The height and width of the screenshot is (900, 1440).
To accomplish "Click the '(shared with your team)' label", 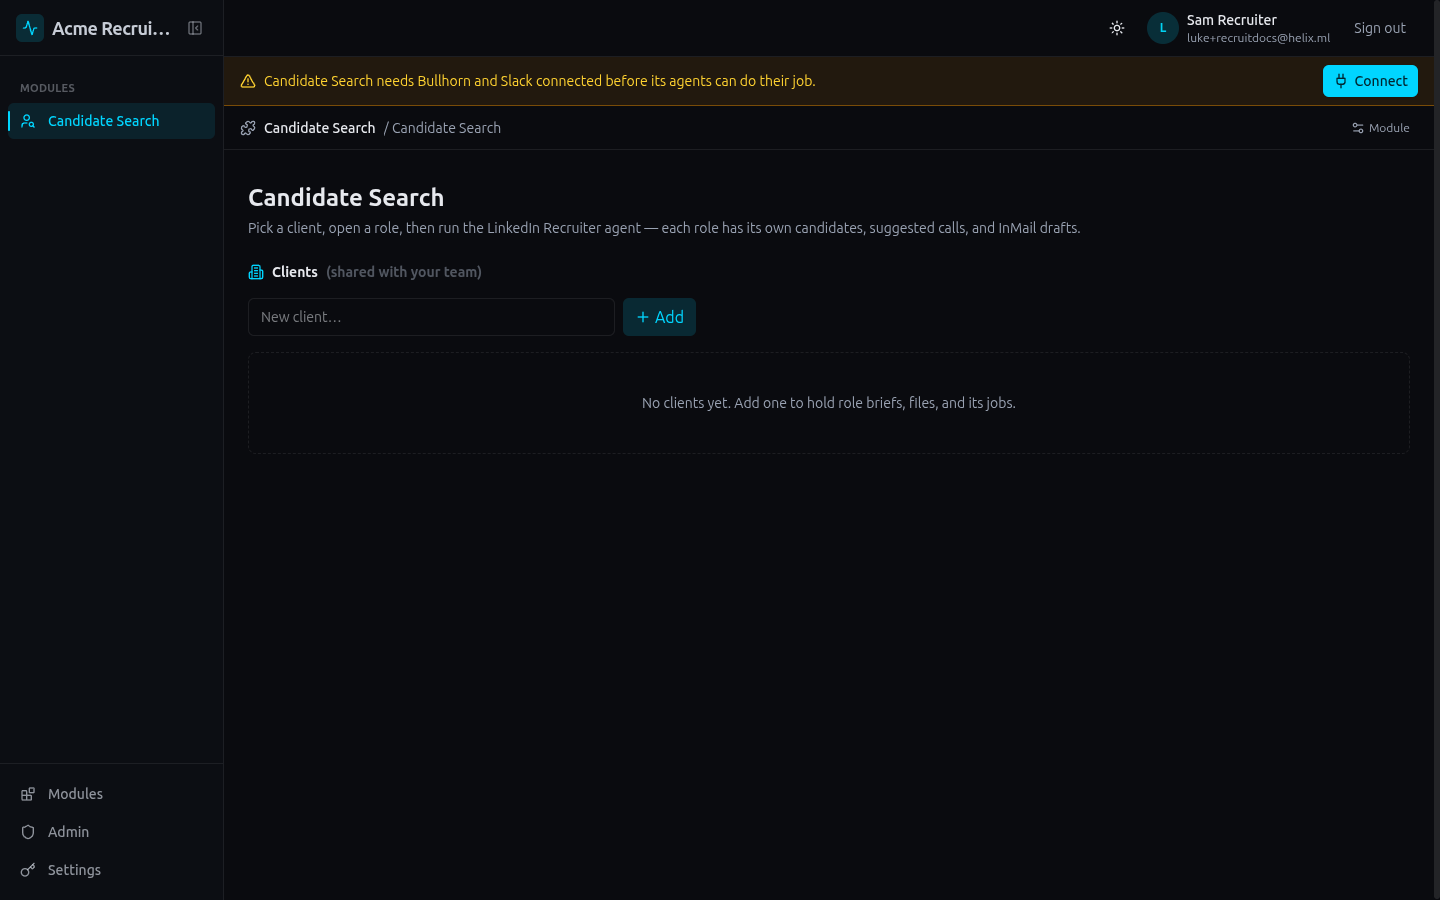I will pyautogui.click(x=404, y=272).
